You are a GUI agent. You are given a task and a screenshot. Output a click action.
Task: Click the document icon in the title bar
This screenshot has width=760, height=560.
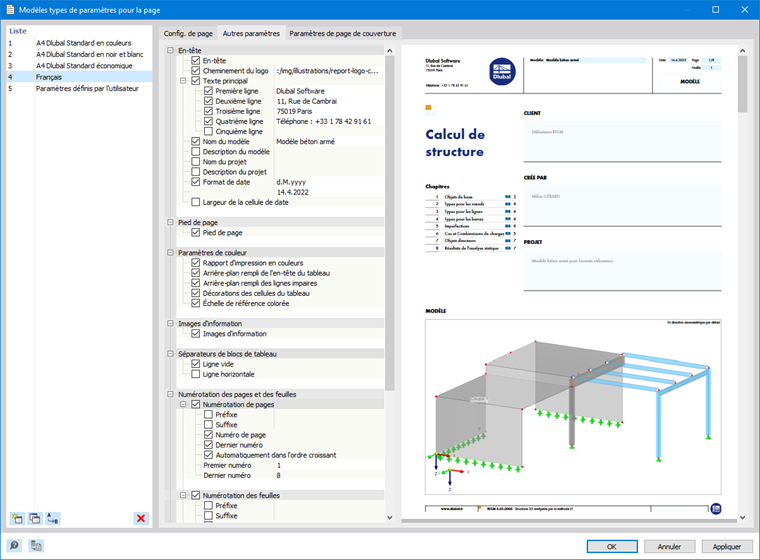[x=10, y=10]
